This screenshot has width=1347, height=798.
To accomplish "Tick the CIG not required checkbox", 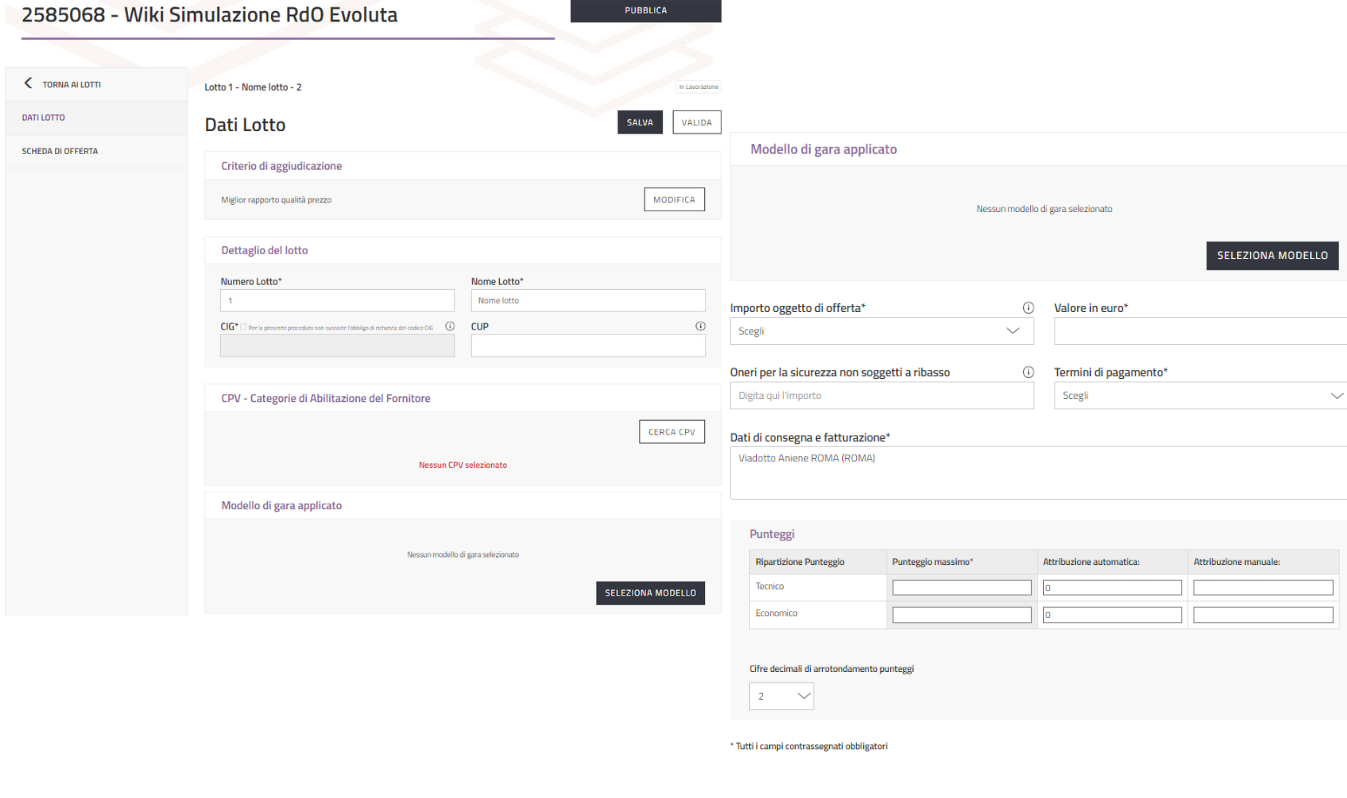I will pyautogui.click(x=243, y=326).
